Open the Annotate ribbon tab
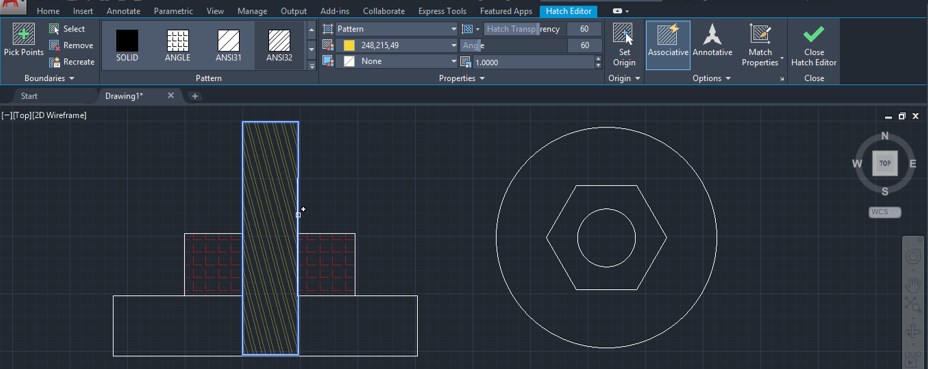 [x=123, y=11]
